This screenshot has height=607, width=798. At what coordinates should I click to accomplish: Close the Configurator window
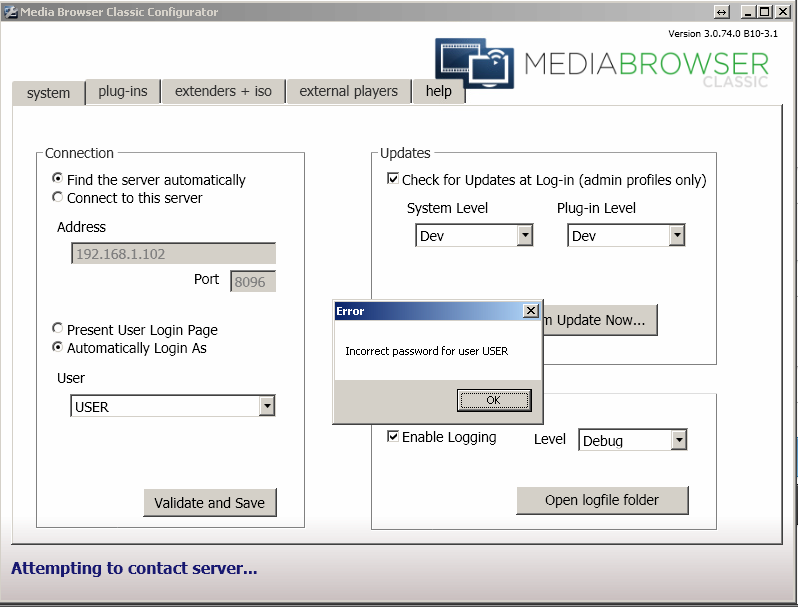coord(782,12)
